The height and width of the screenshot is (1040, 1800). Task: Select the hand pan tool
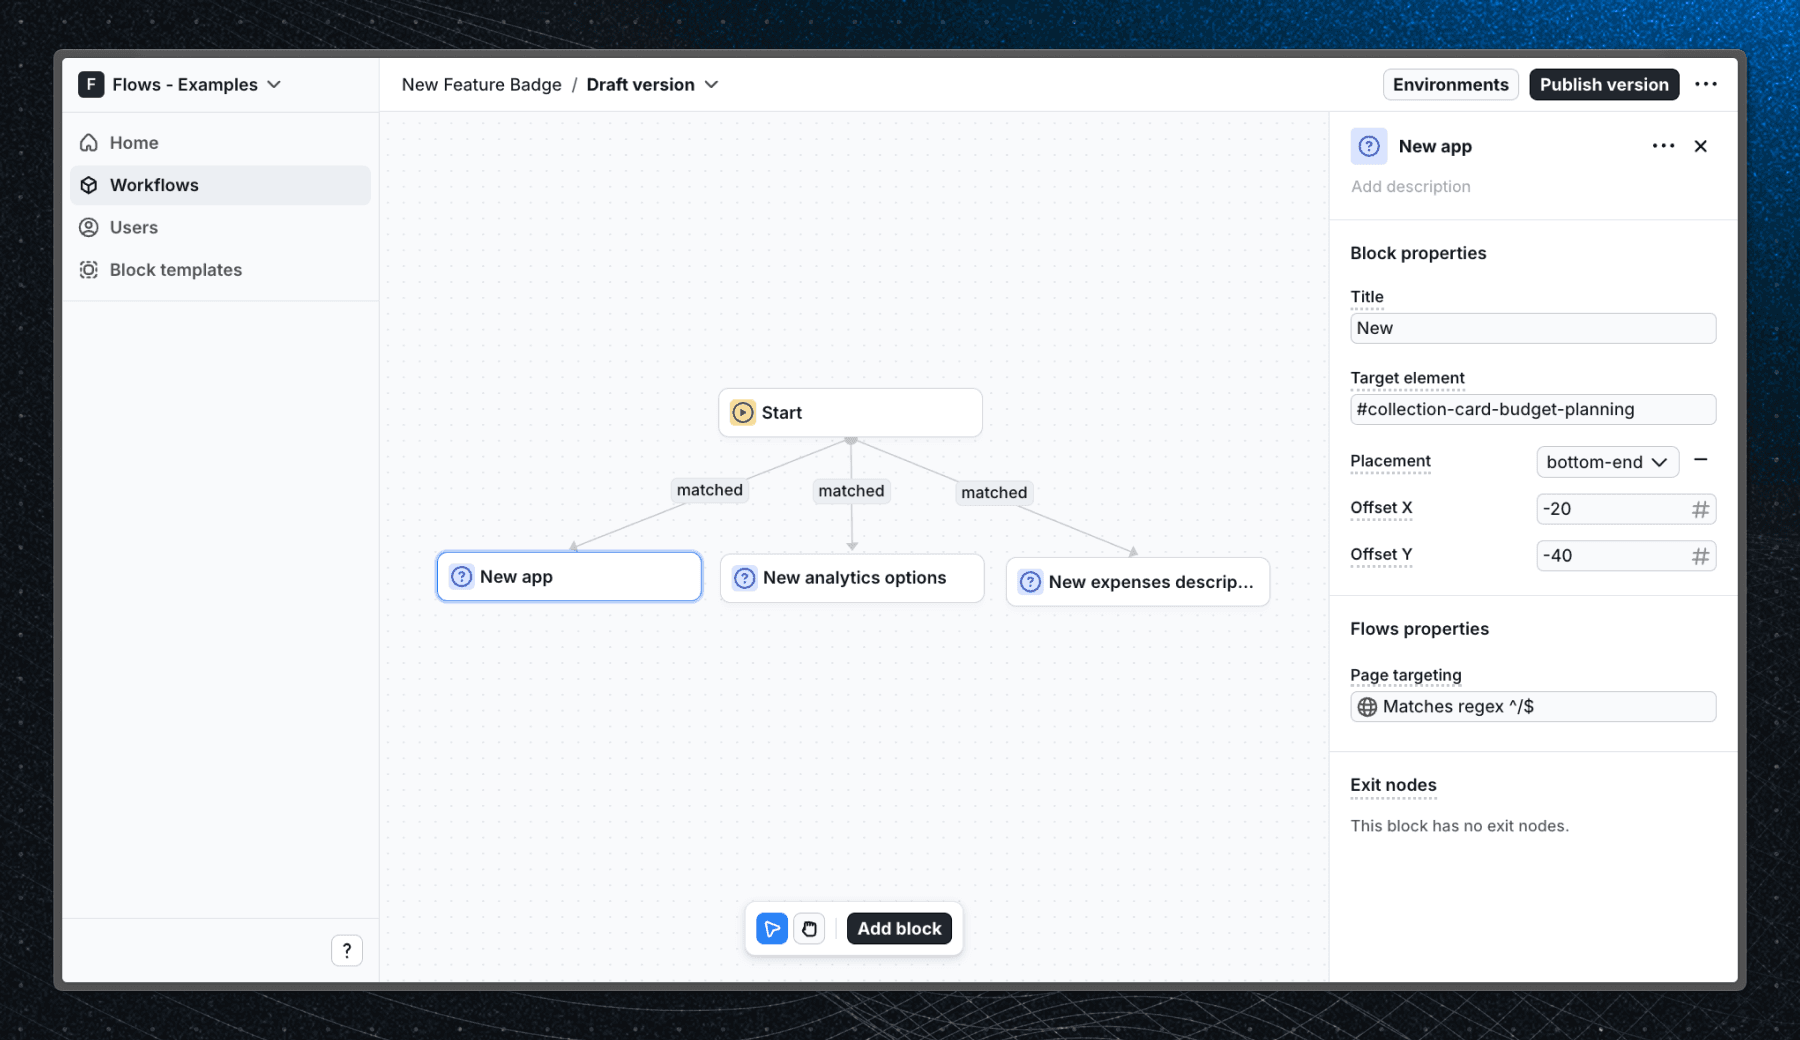click(809, 928)
